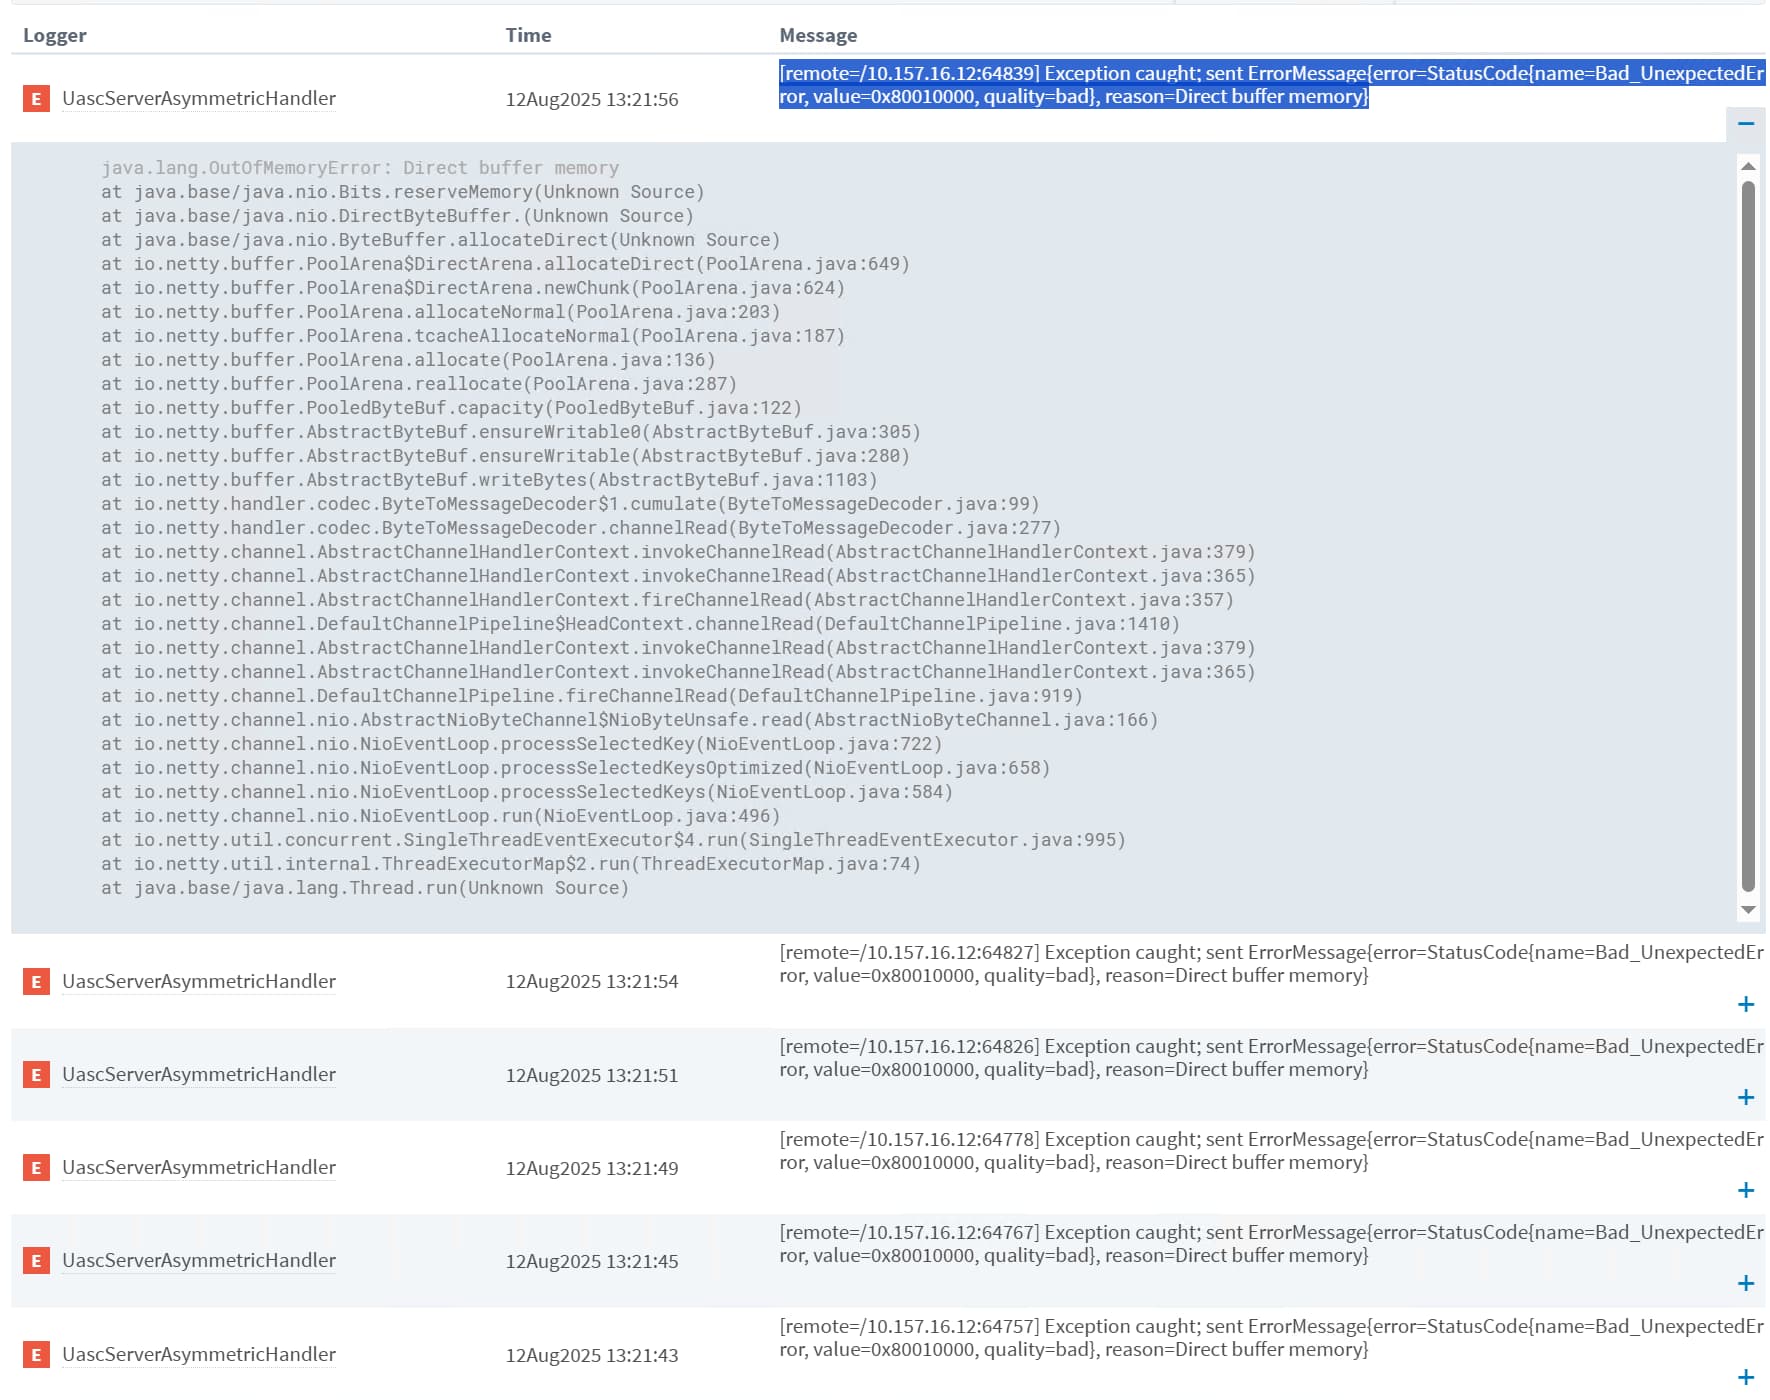Click the error level icon for the 13:21:43 entry

pyautogui.click(x=36, y=1354)
